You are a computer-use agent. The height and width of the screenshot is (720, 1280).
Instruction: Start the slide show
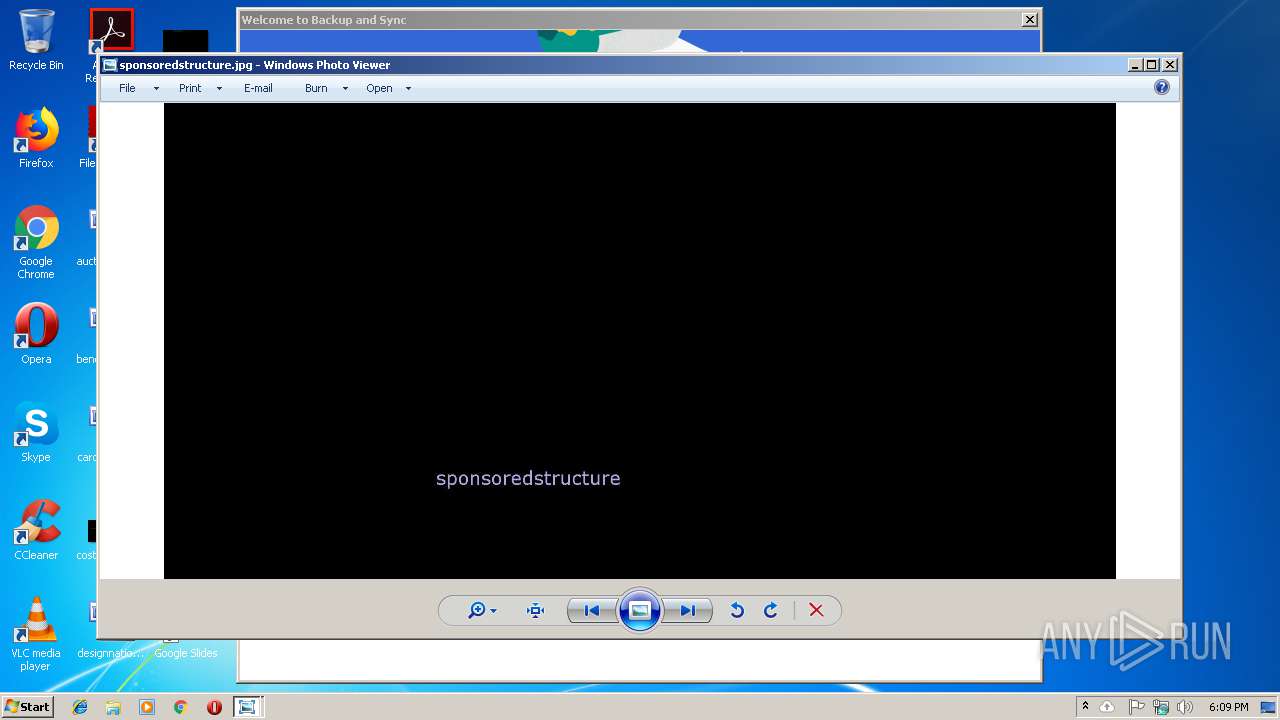pyautogui.click(x=640, y=610)
